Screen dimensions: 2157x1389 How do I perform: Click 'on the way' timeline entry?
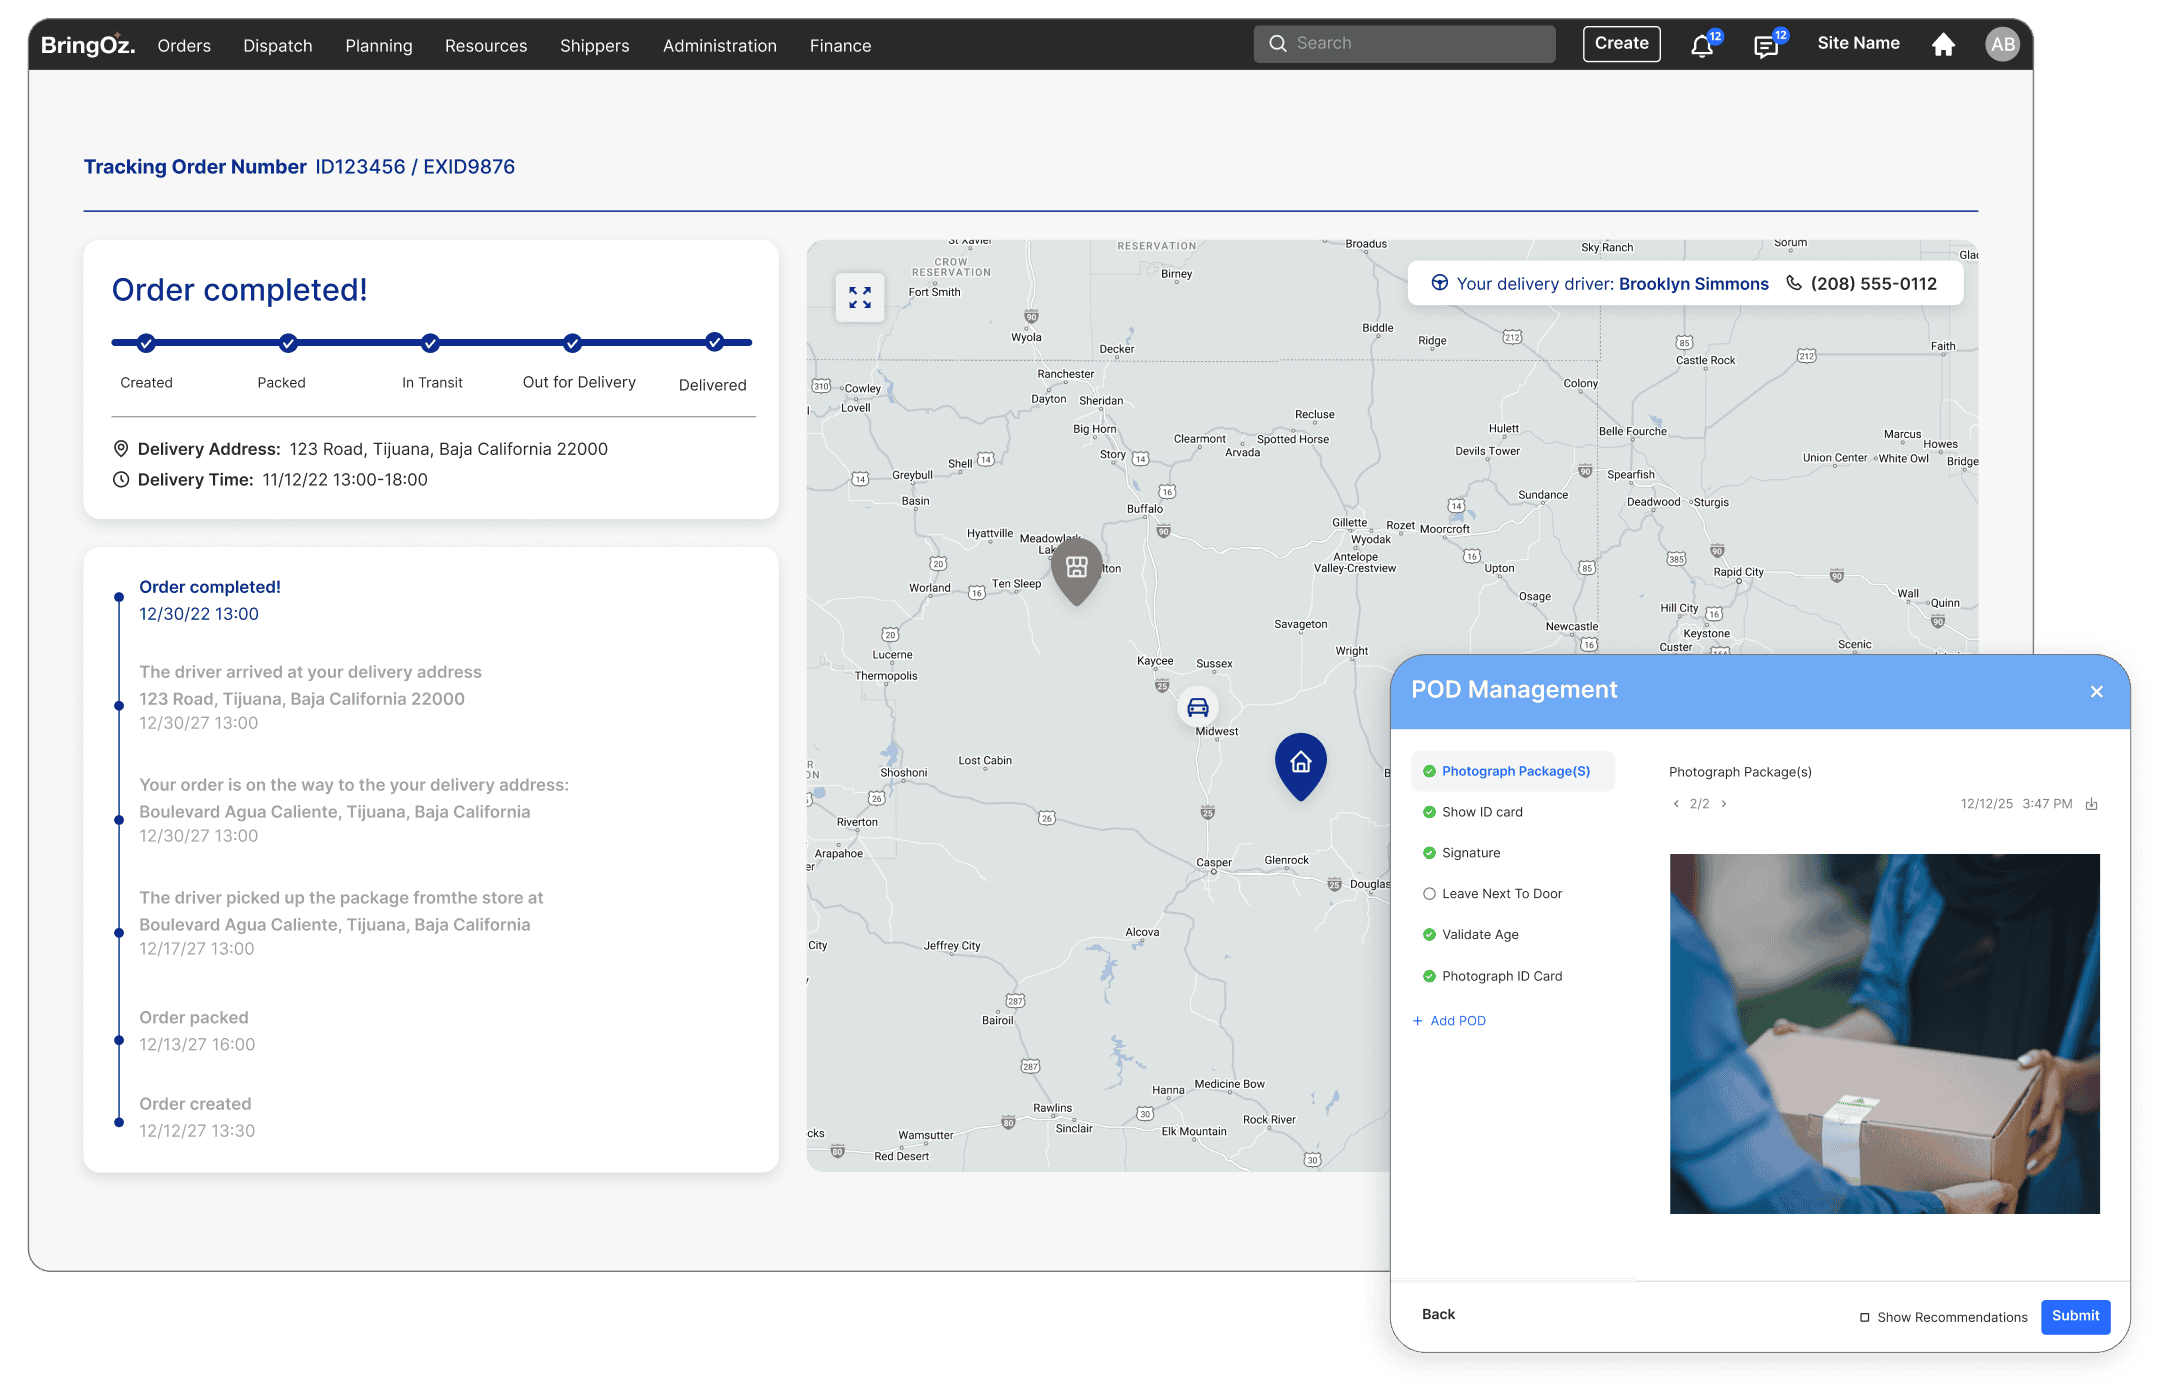pos(354,810)
